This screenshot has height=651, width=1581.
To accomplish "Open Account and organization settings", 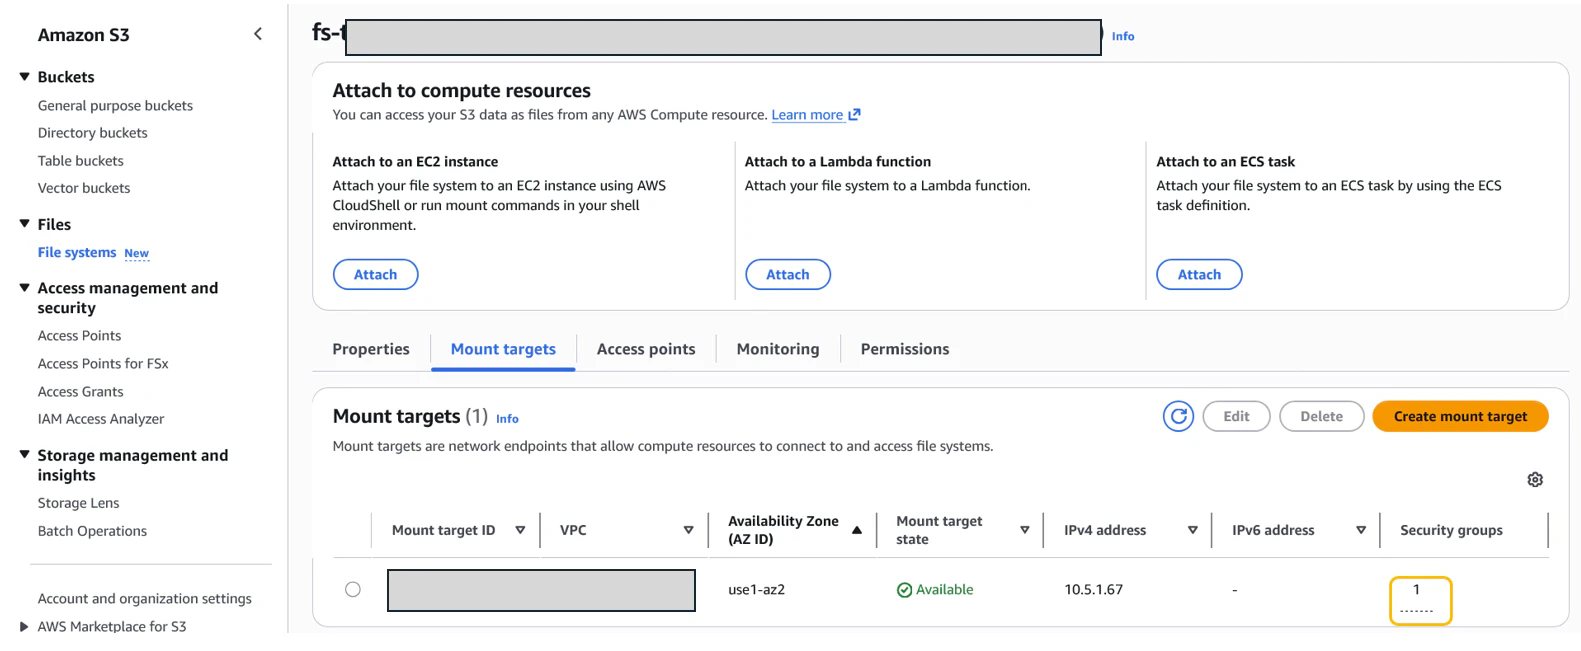I will pos(144,599).
